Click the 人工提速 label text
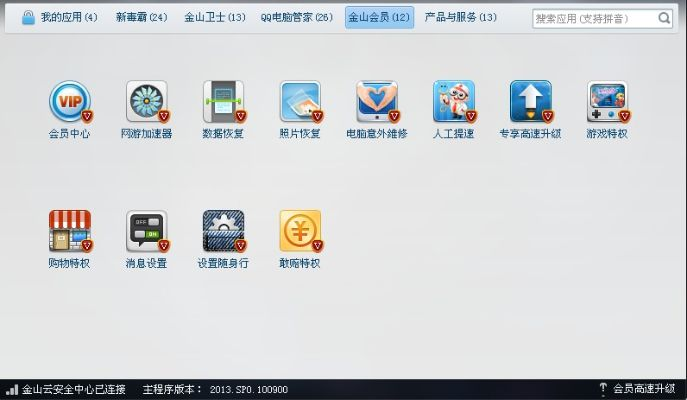The width and height of the screenshot is (687, 400). pos(453,134)
